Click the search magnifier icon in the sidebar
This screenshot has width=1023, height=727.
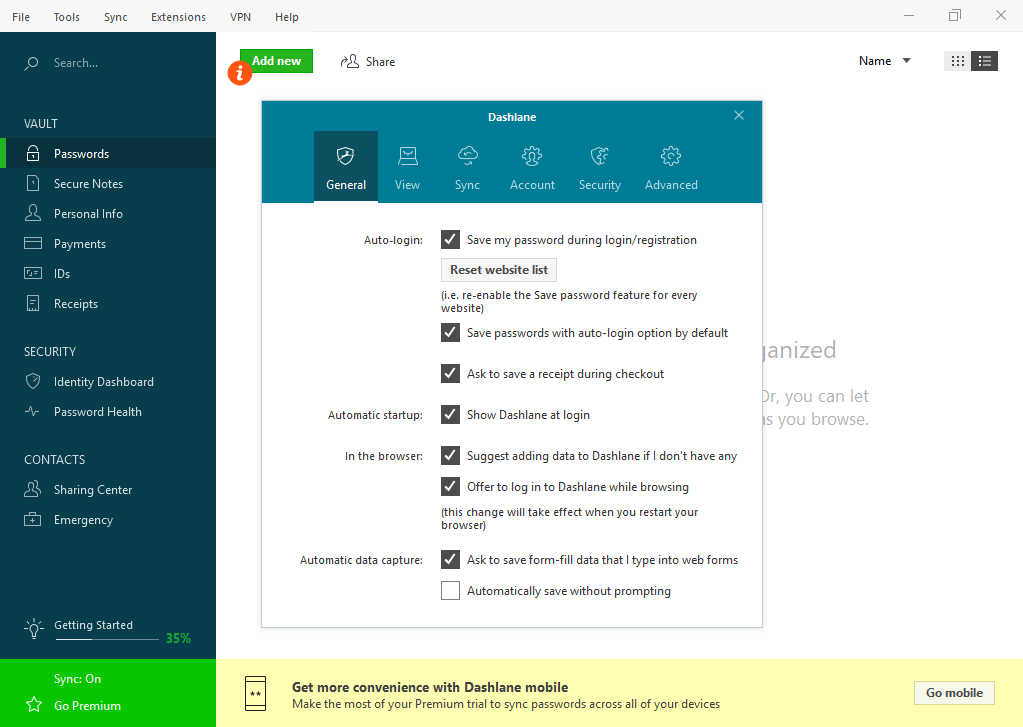point(31,63)
